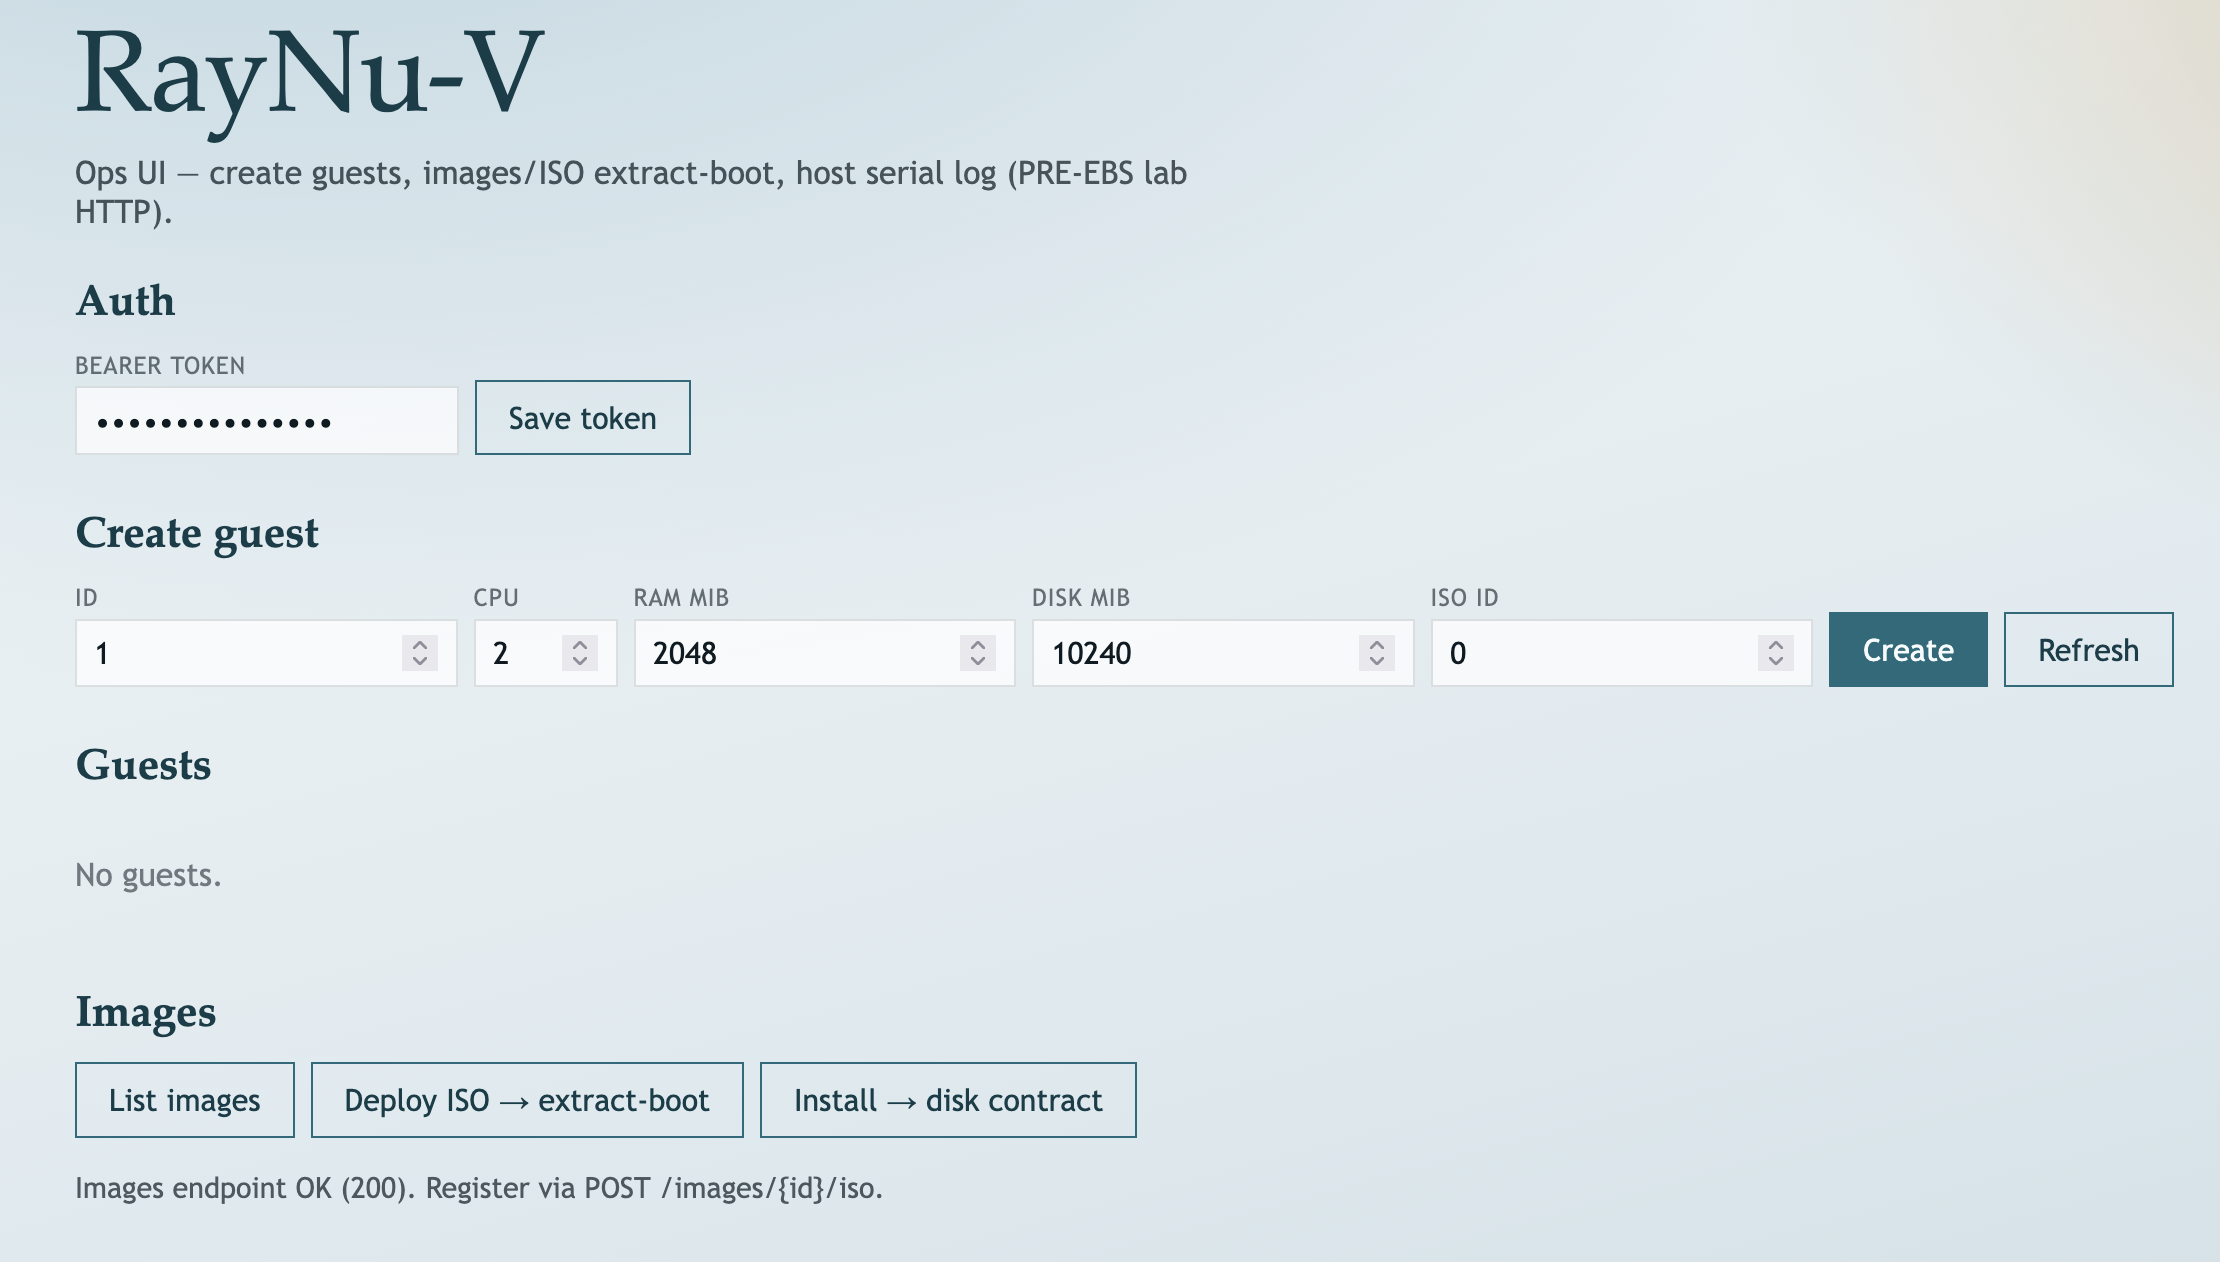Click the Save token button
Screen dimensions: 2220x1262
tap(582, 418)
